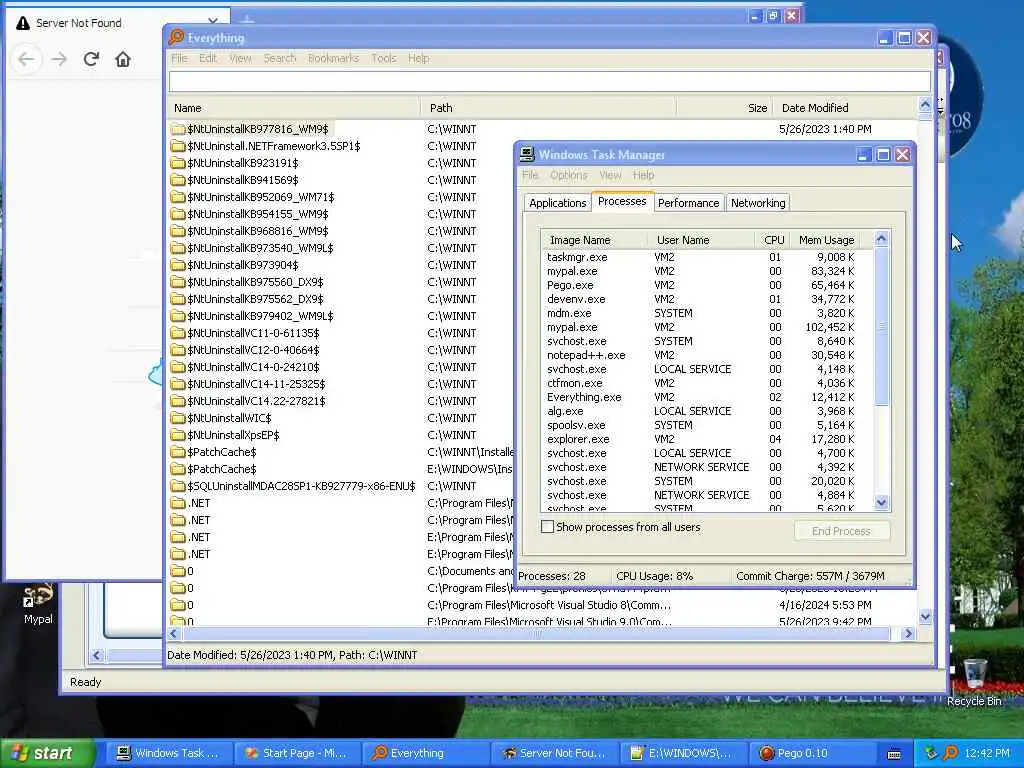The width and height of the screenshot is (1024, 768).
Task: Click the $SQLUninstallMDAC28SP1 folder icon
Action: (x=178, y=486)
